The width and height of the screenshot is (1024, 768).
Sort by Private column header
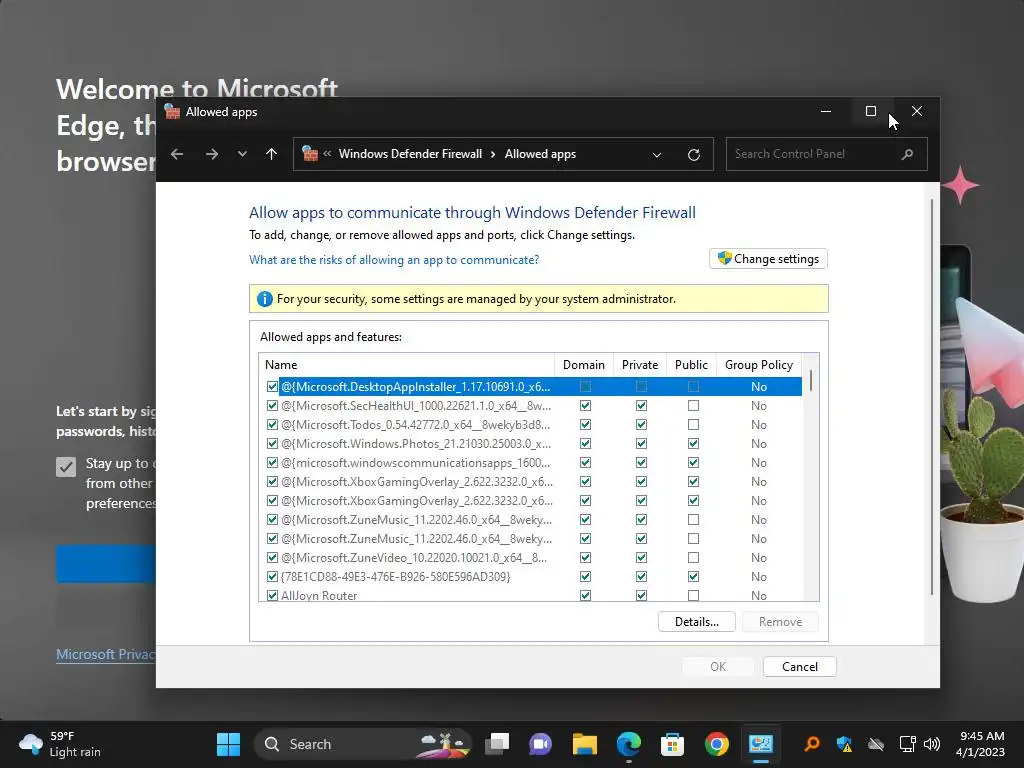coord(640,365)
